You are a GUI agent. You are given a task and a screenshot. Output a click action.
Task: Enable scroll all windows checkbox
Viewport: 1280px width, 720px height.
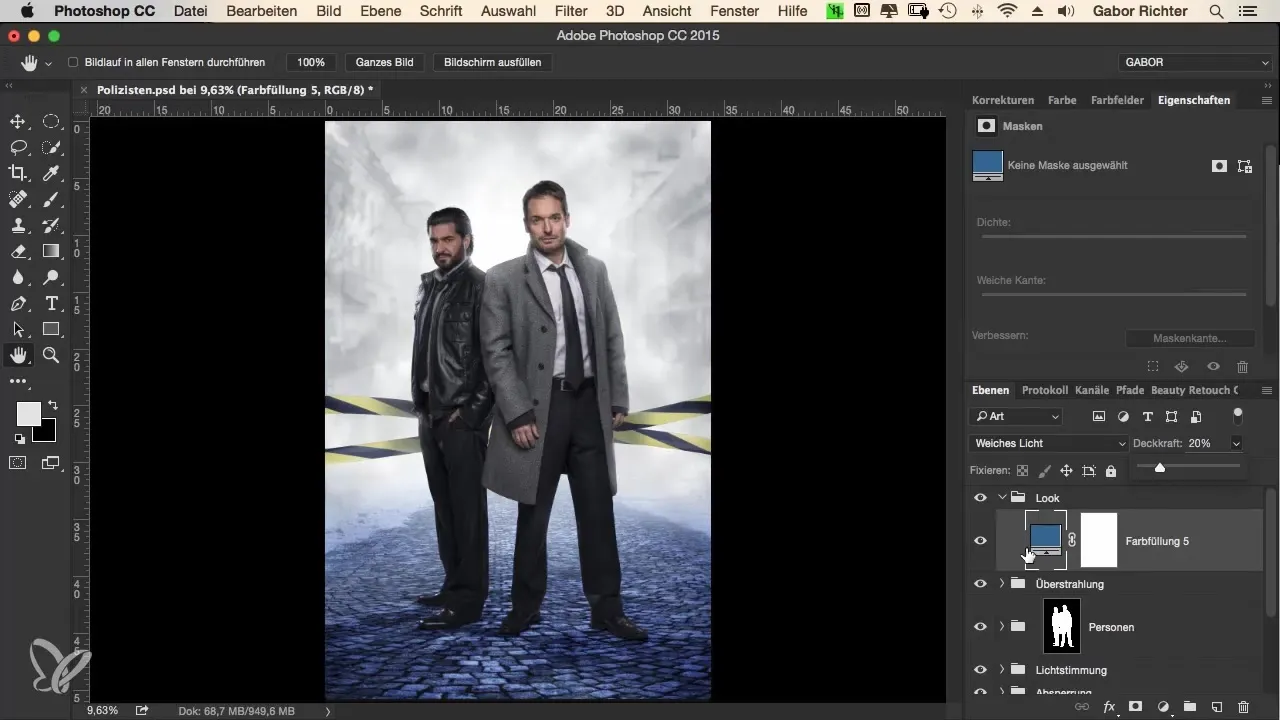tap(73, 62)
